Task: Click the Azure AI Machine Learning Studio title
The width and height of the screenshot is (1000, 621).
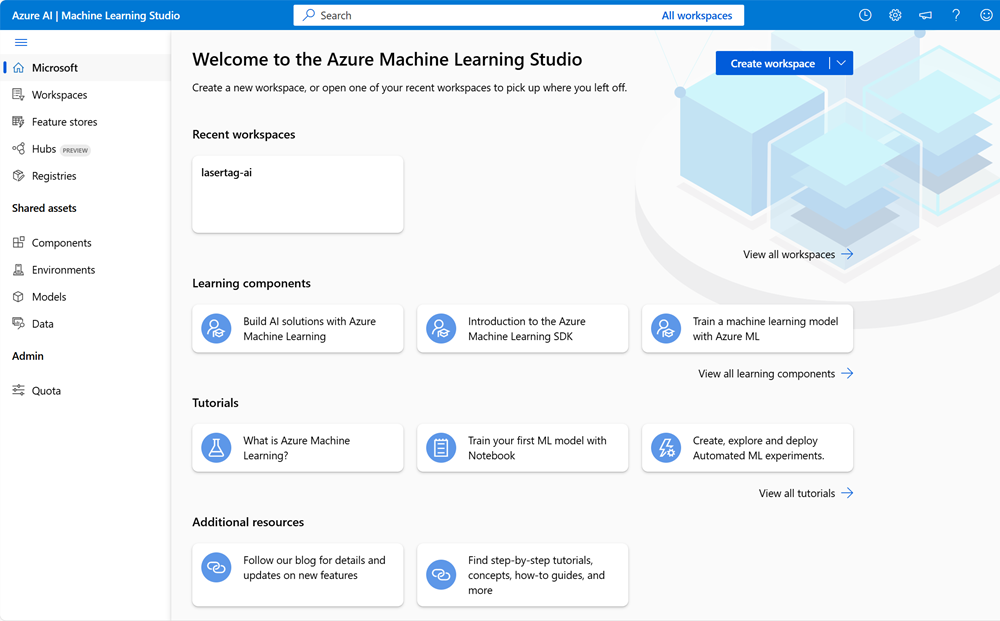Action: tap(96, 15)
